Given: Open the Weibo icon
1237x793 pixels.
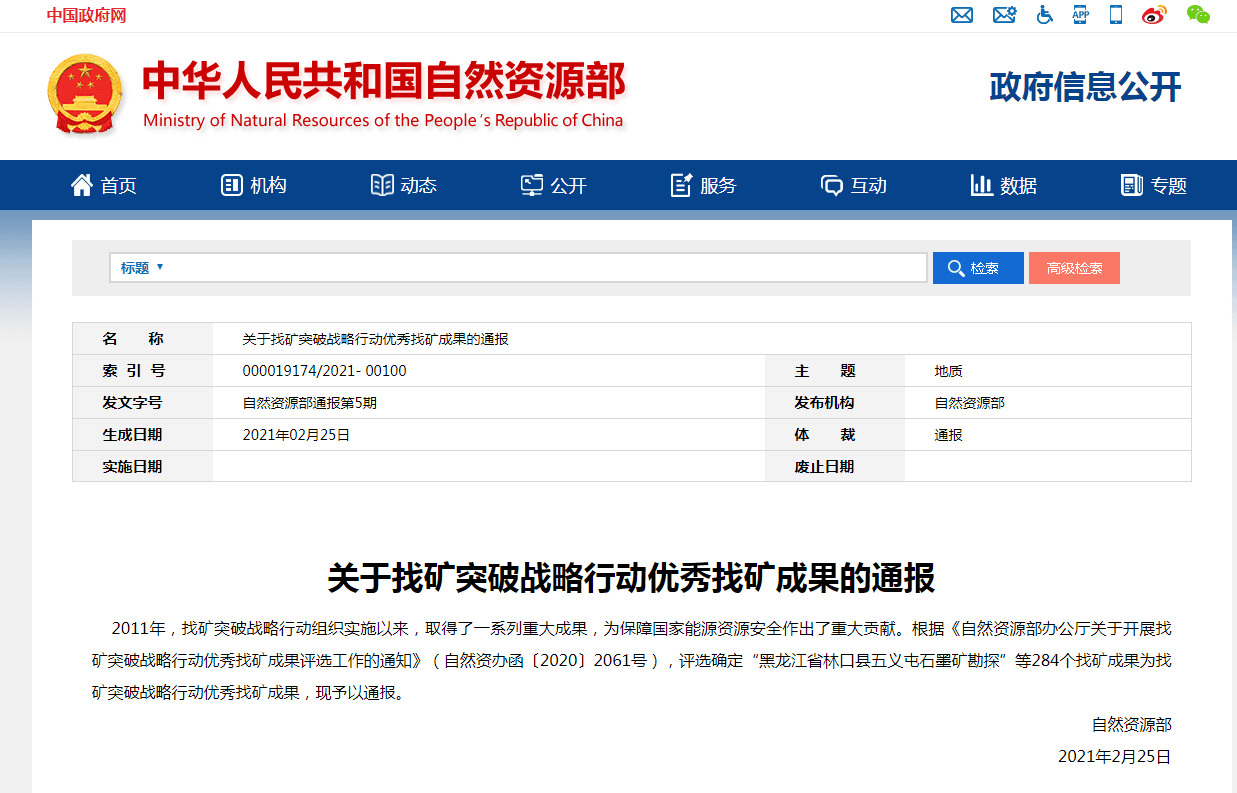Looking at the screenshot, I should pos(1154,15).
